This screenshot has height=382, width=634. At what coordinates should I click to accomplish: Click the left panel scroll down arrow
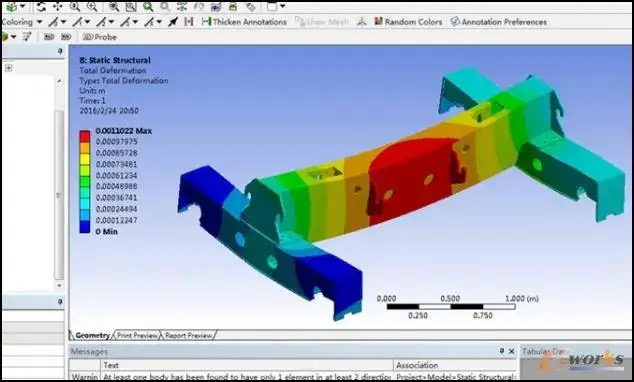click(59, 285)
